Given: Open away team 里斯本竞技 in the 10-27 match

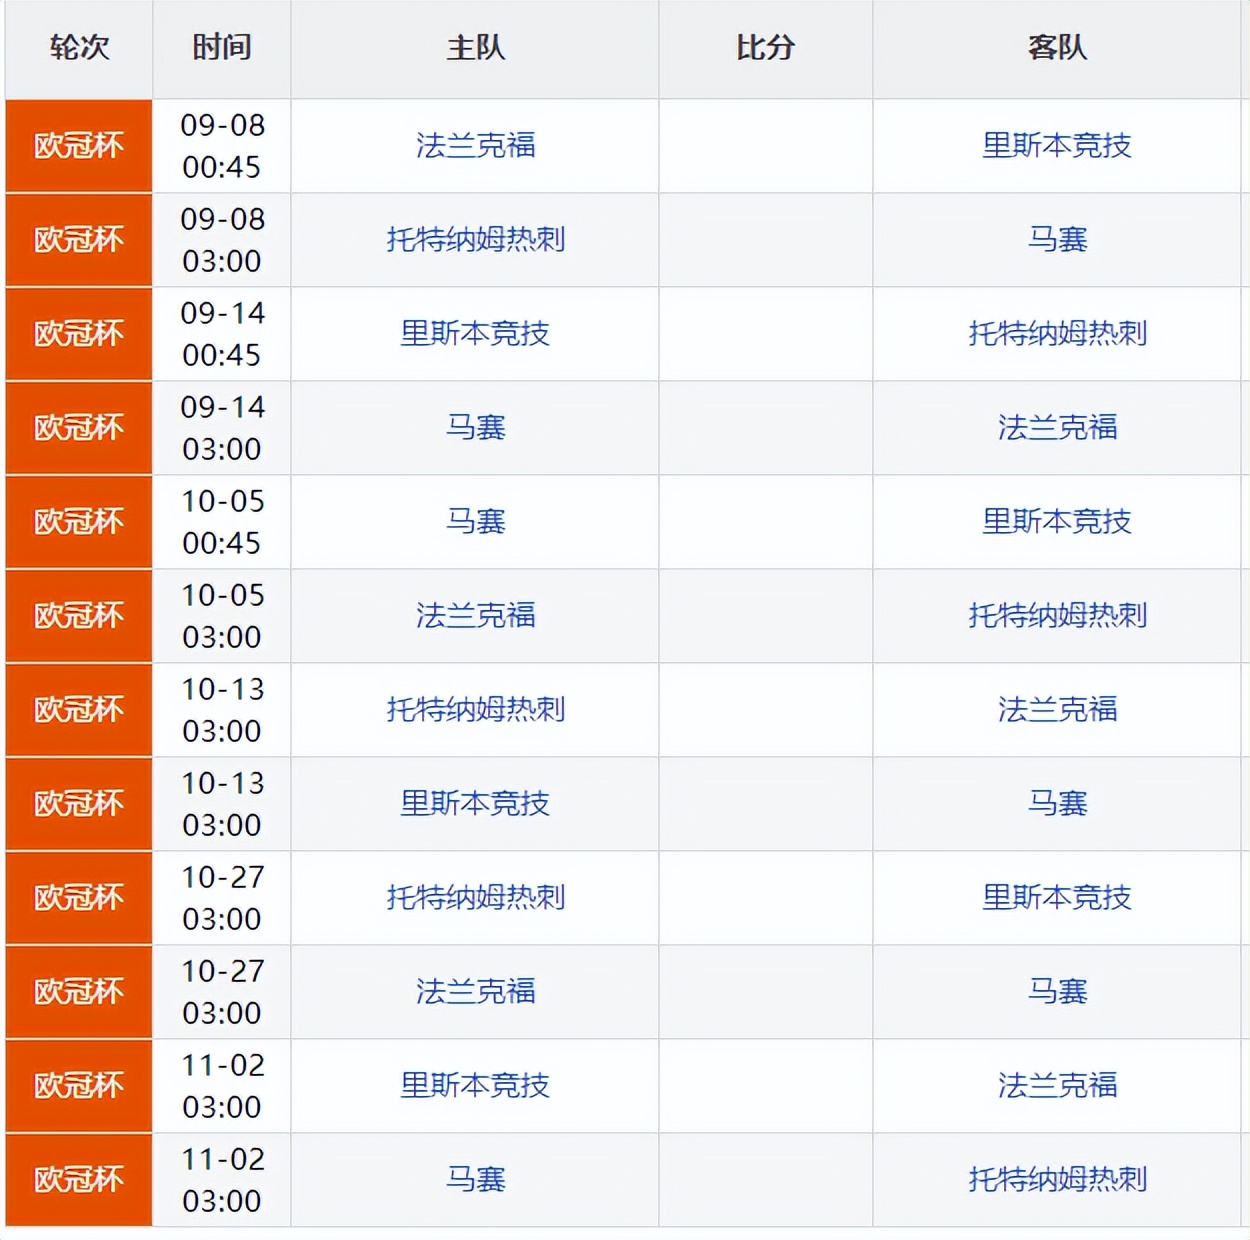Looking at the screenshot, I should click(1057, 898).
